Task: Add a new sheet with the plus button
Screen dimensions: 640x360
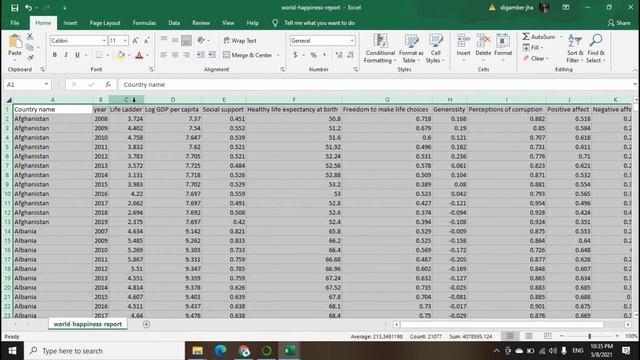Action: (147, 324)
